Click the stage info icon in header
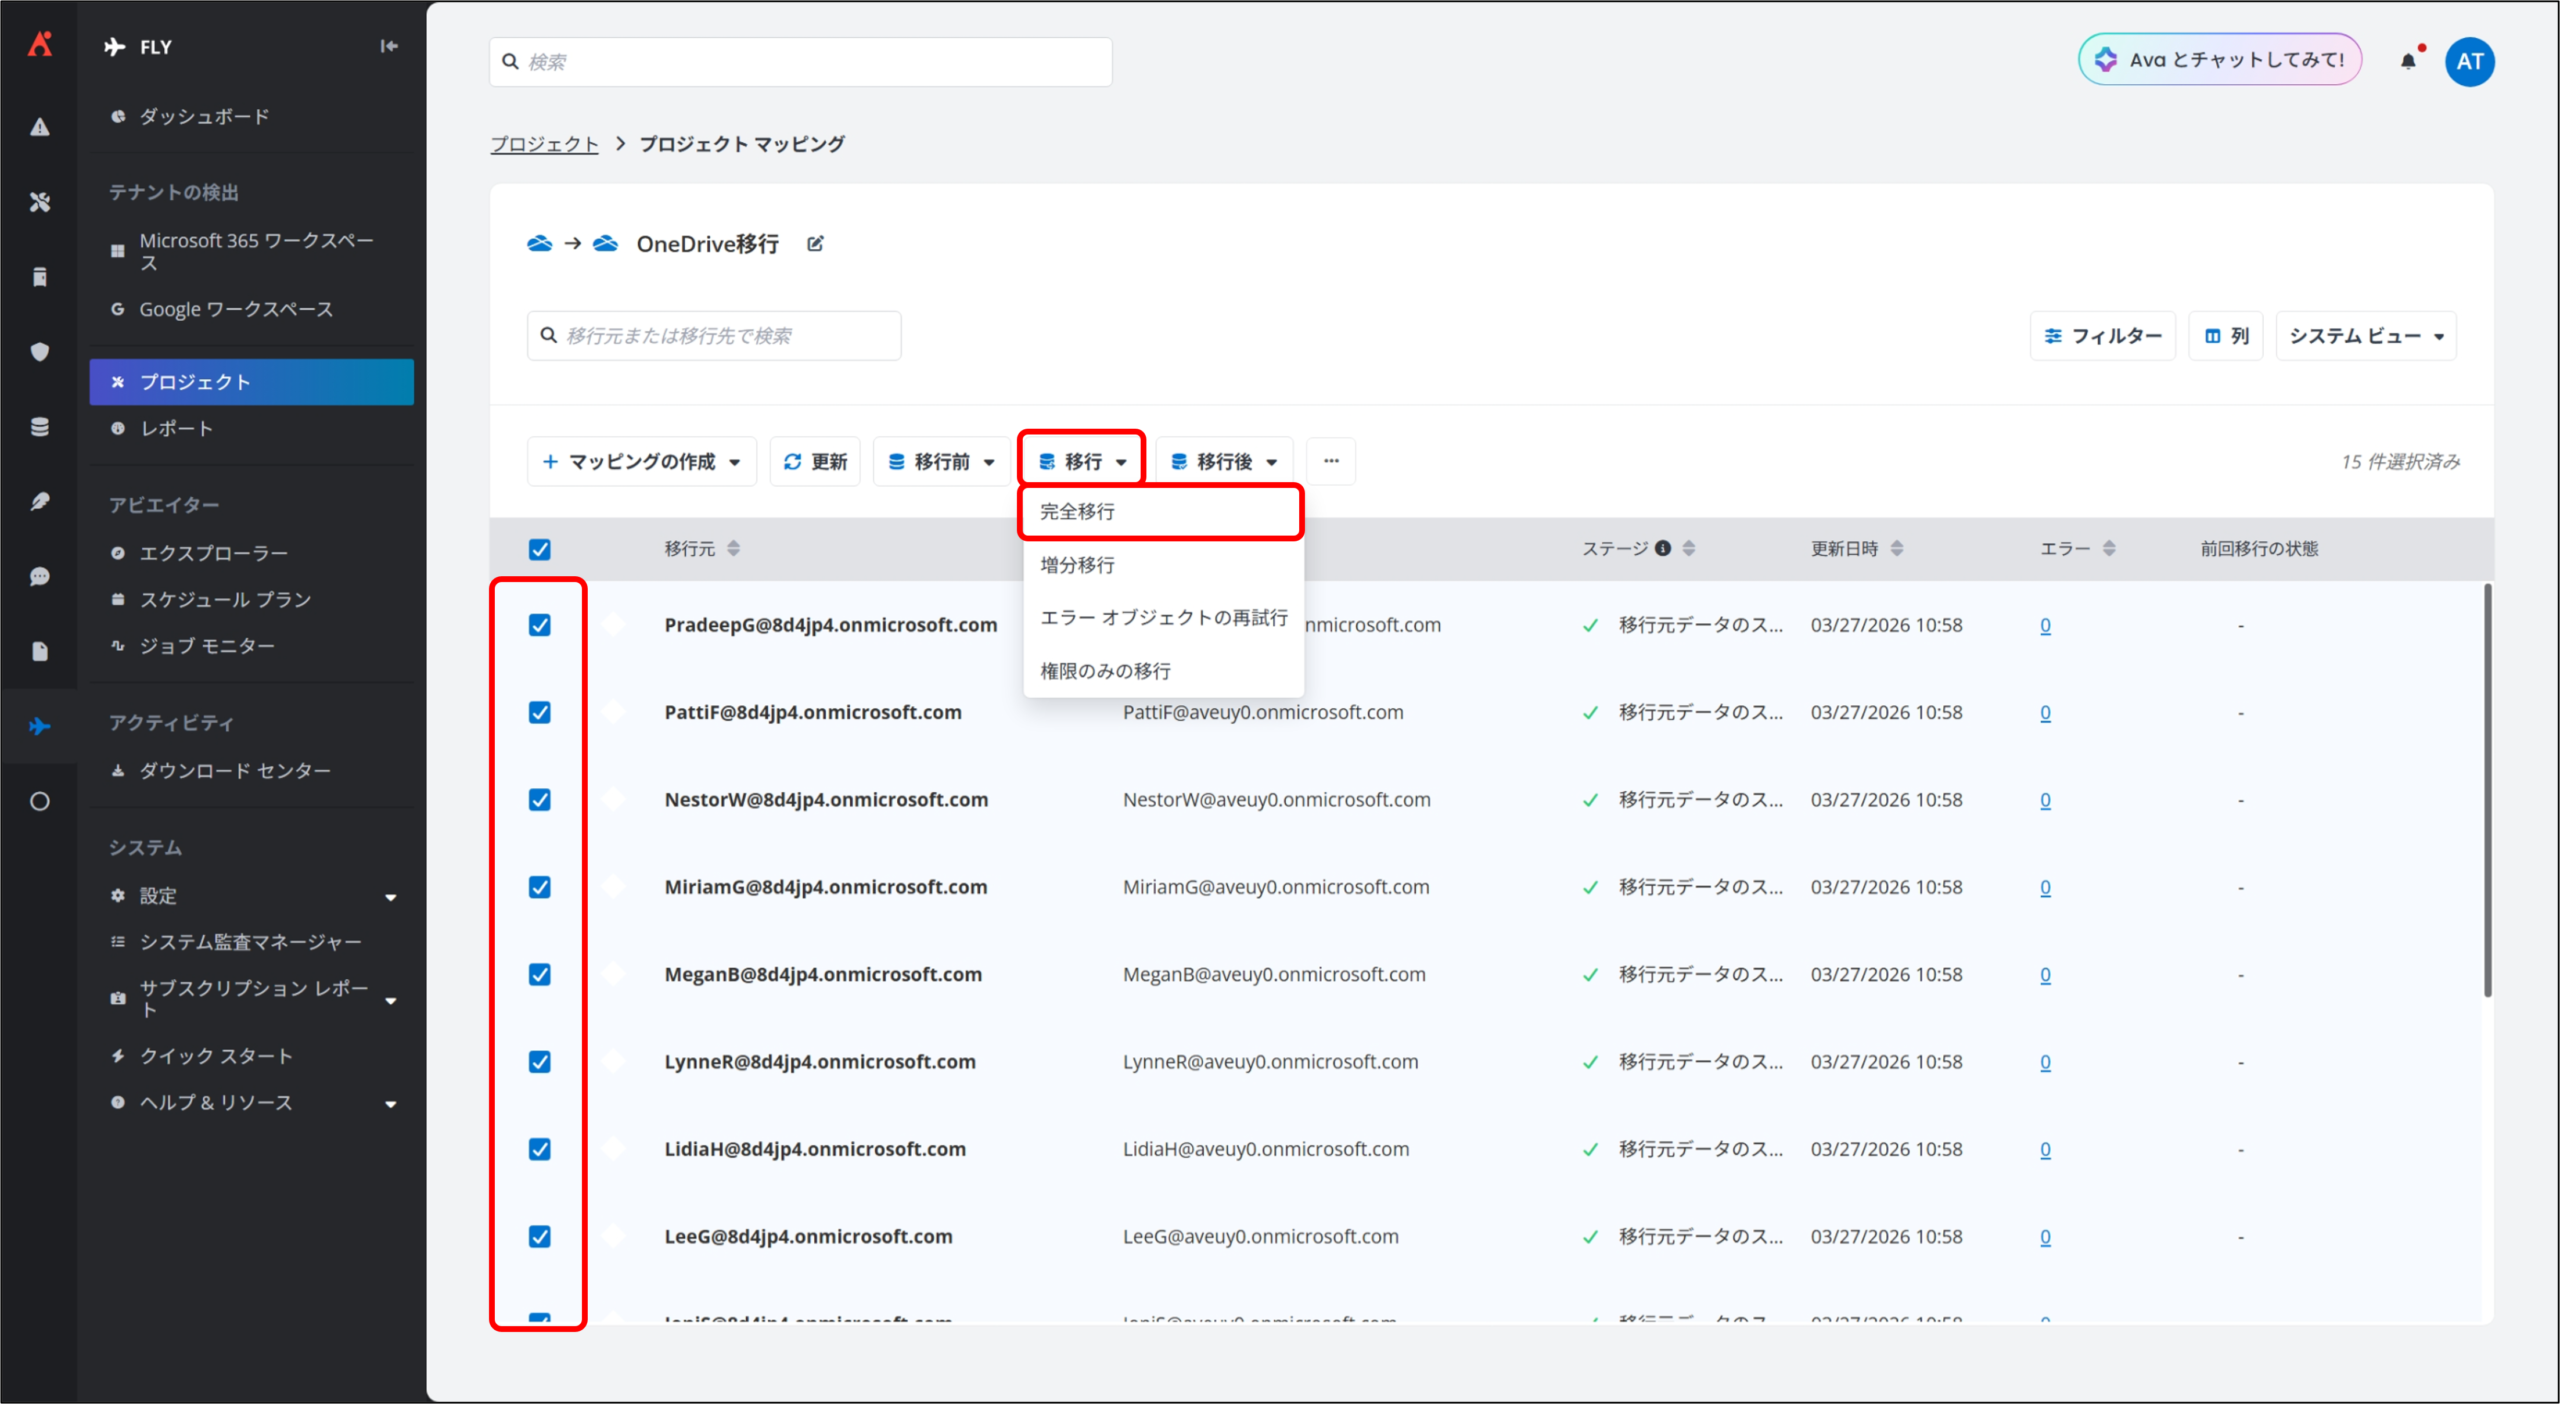Image resolution: width=2560 pixels, height=1404 pixels. pos(1663,548)
